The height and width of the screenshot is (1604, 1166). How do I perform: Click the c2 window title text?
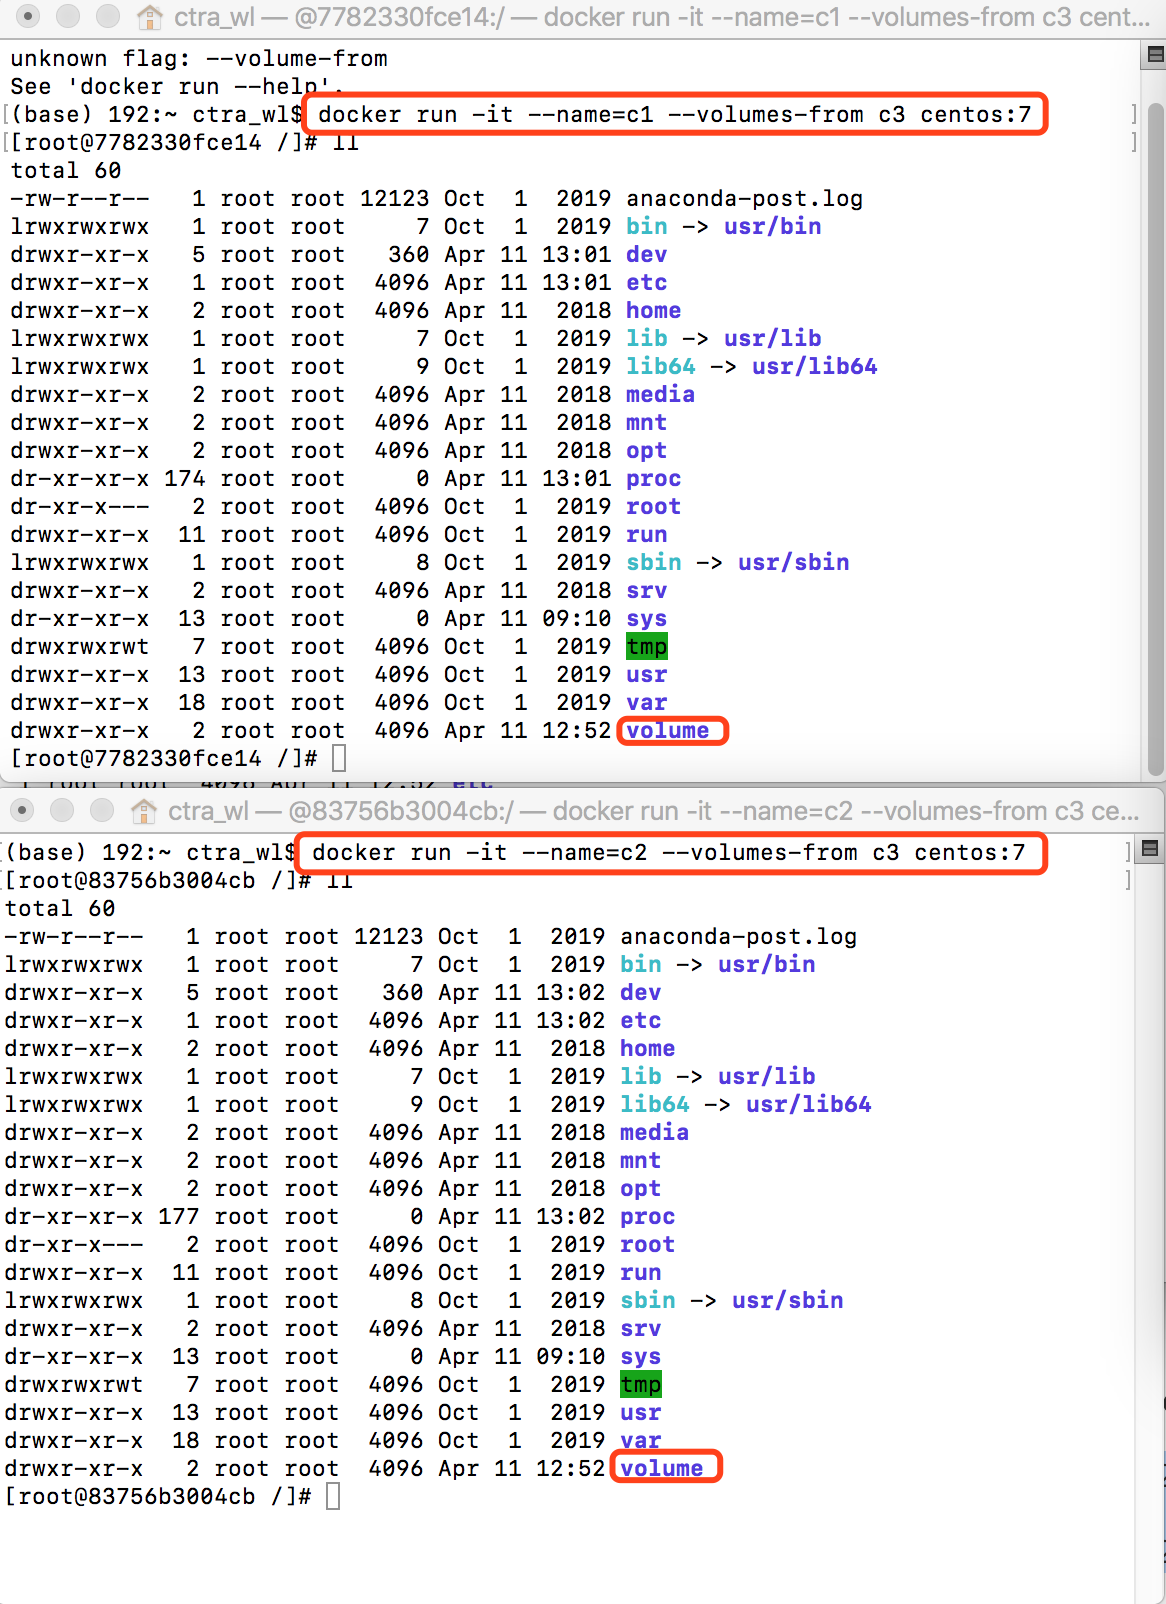coord(653,811)
